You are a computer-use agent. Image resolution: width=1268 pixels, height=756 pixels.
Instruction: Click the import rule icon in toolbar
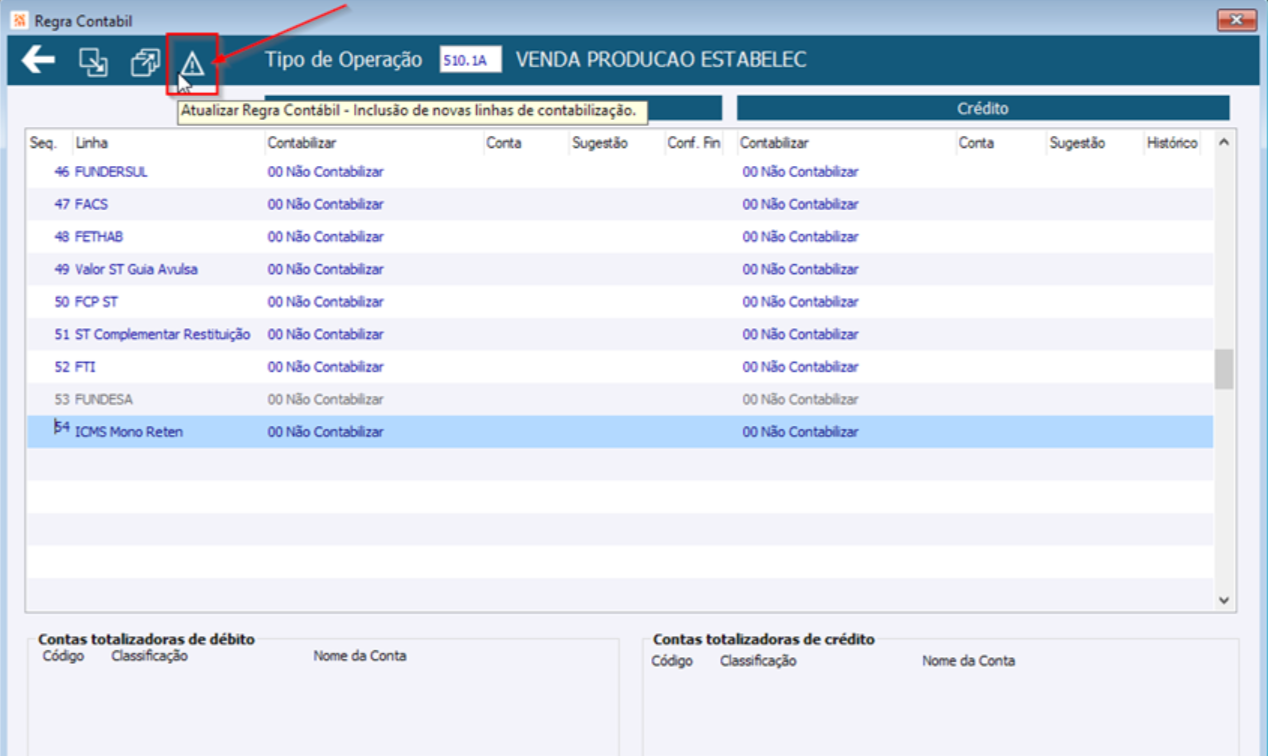93,62
